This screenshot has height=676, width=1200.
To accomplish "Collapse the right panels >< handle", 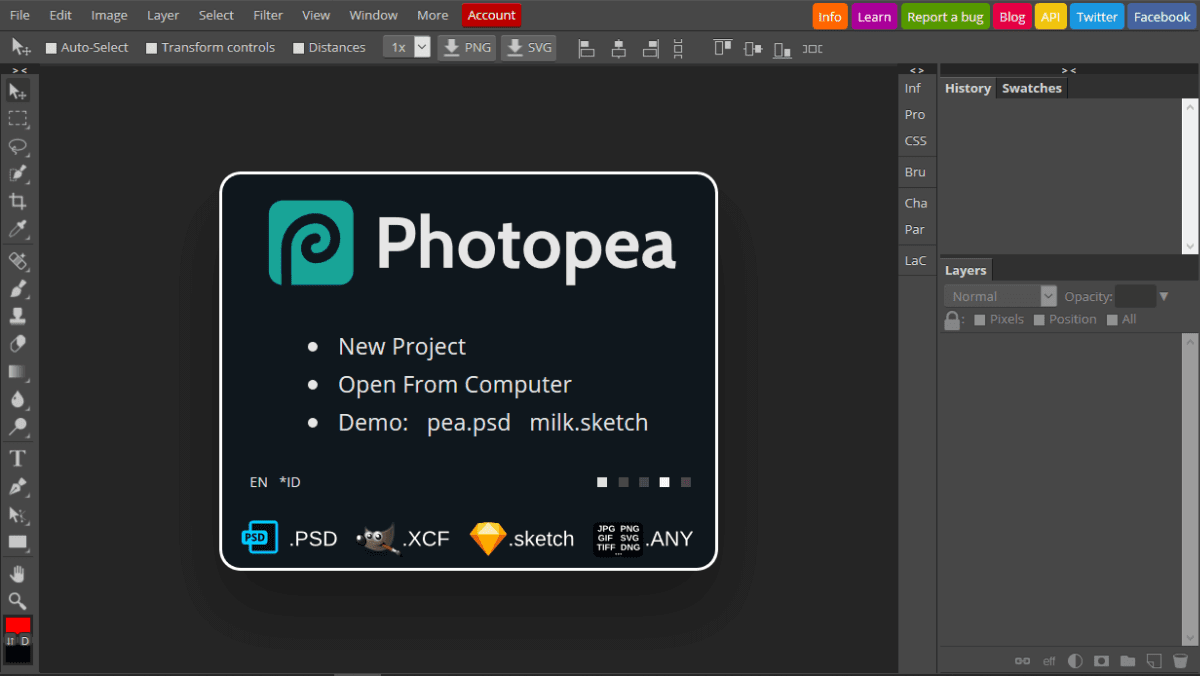I will point(1069,70).
